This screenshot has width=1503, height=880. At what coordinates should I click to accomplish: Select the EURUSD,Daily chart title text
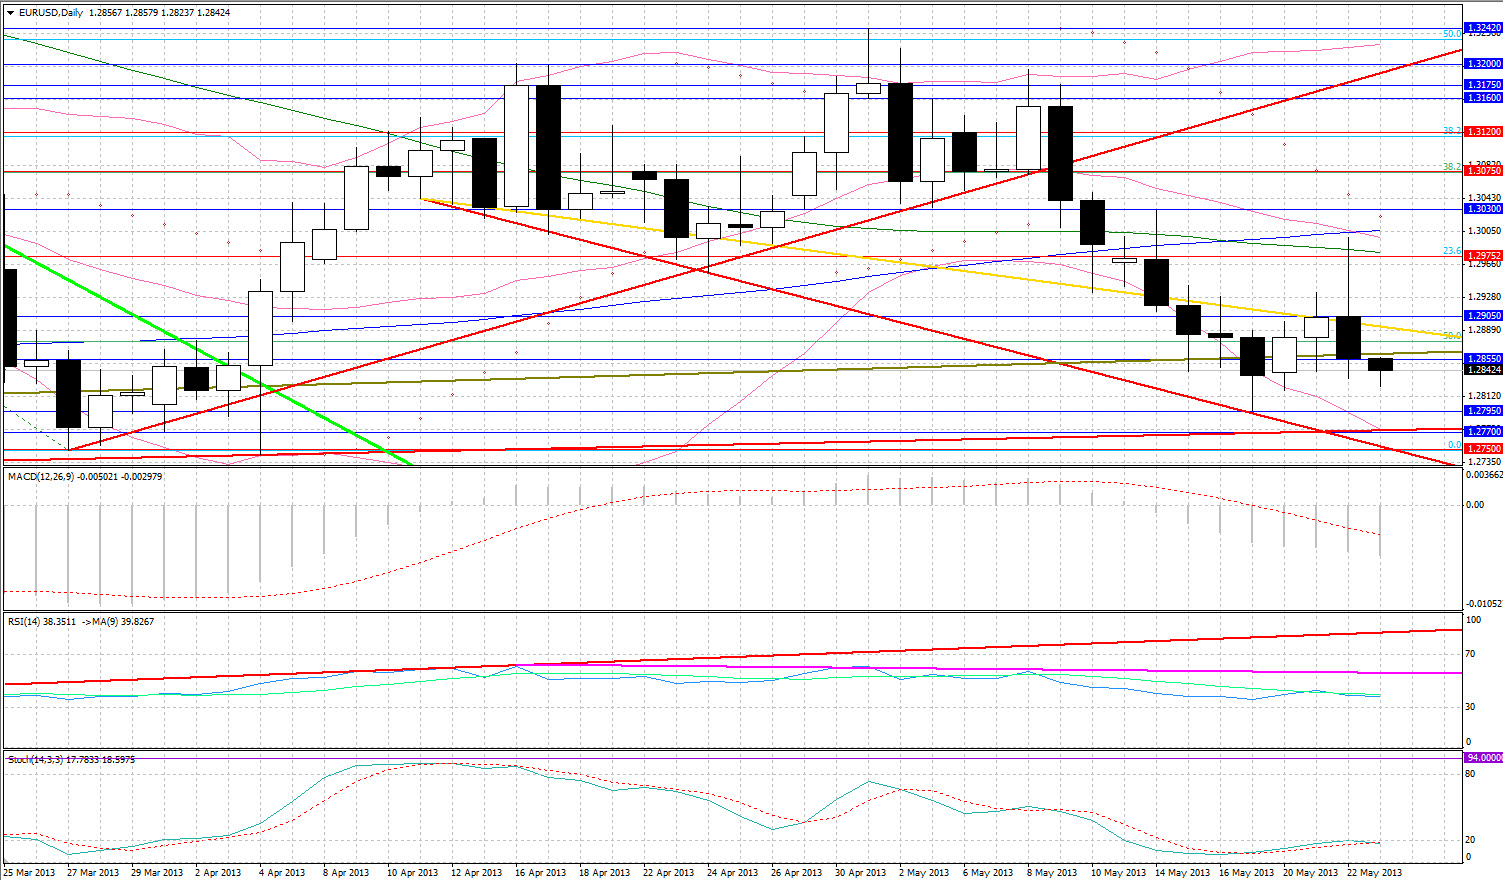[x=51, y=13]
